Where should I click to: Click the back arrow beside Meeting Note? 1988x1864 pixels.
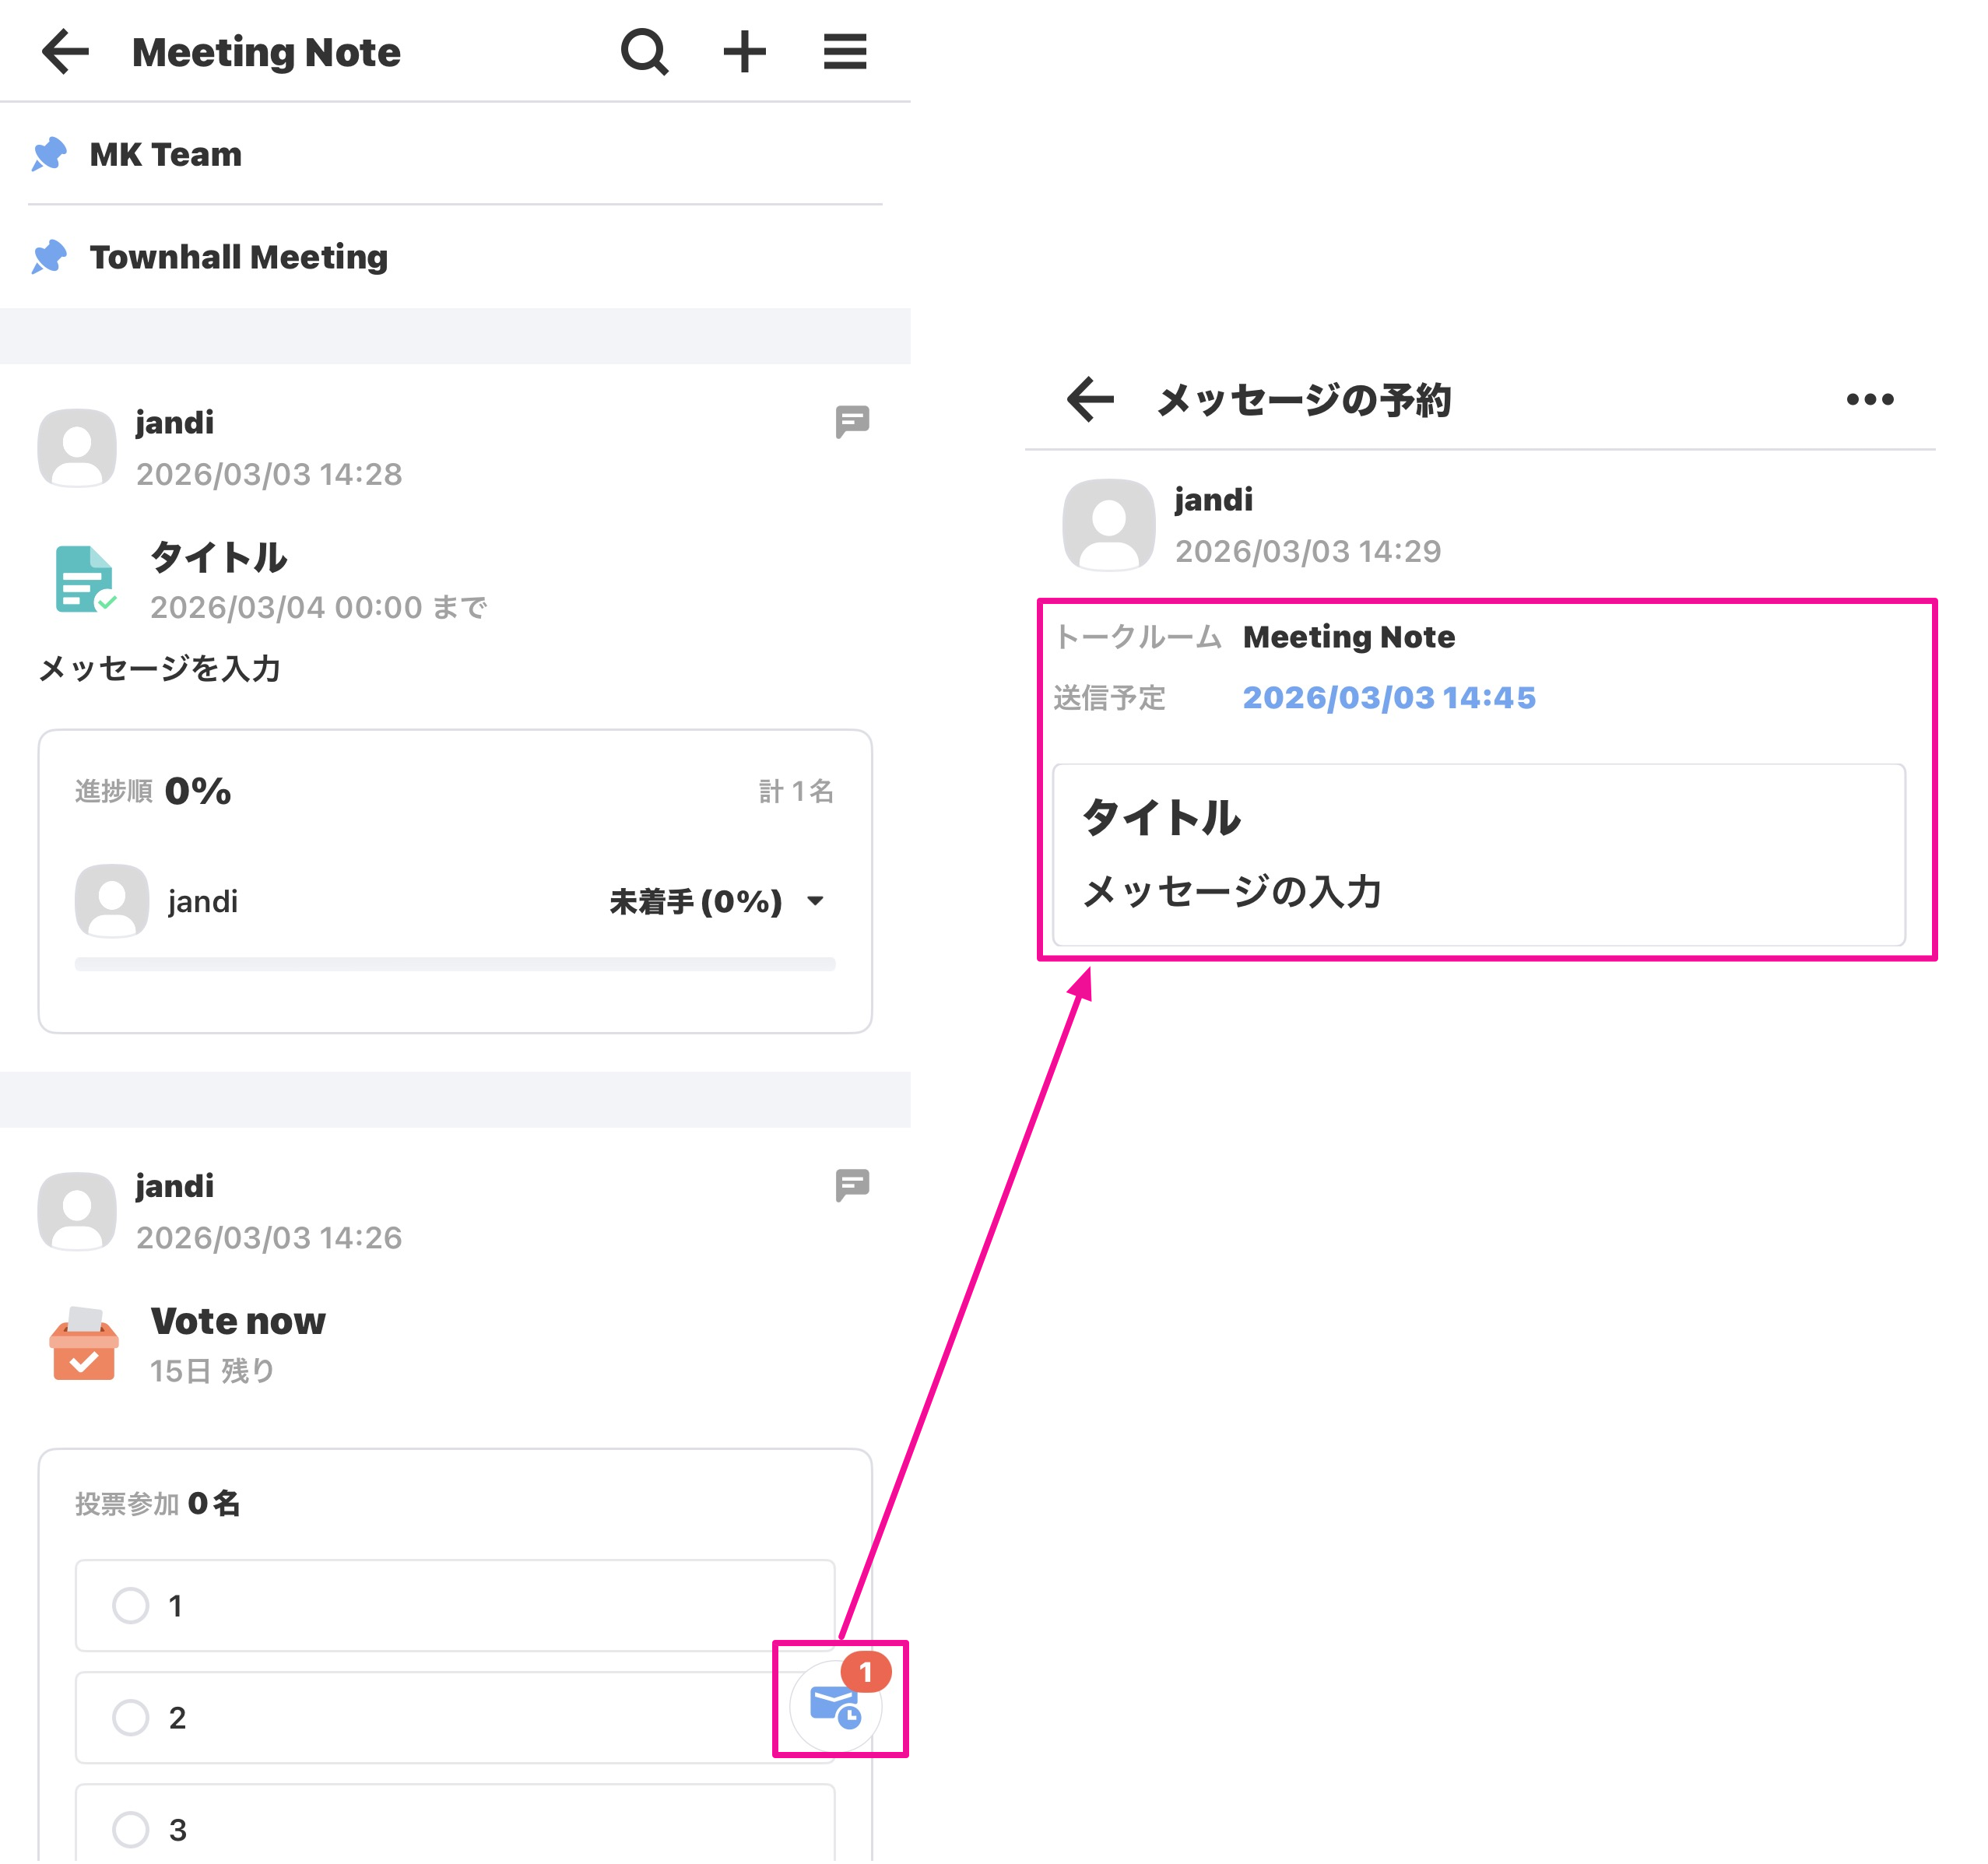point(66,51)
